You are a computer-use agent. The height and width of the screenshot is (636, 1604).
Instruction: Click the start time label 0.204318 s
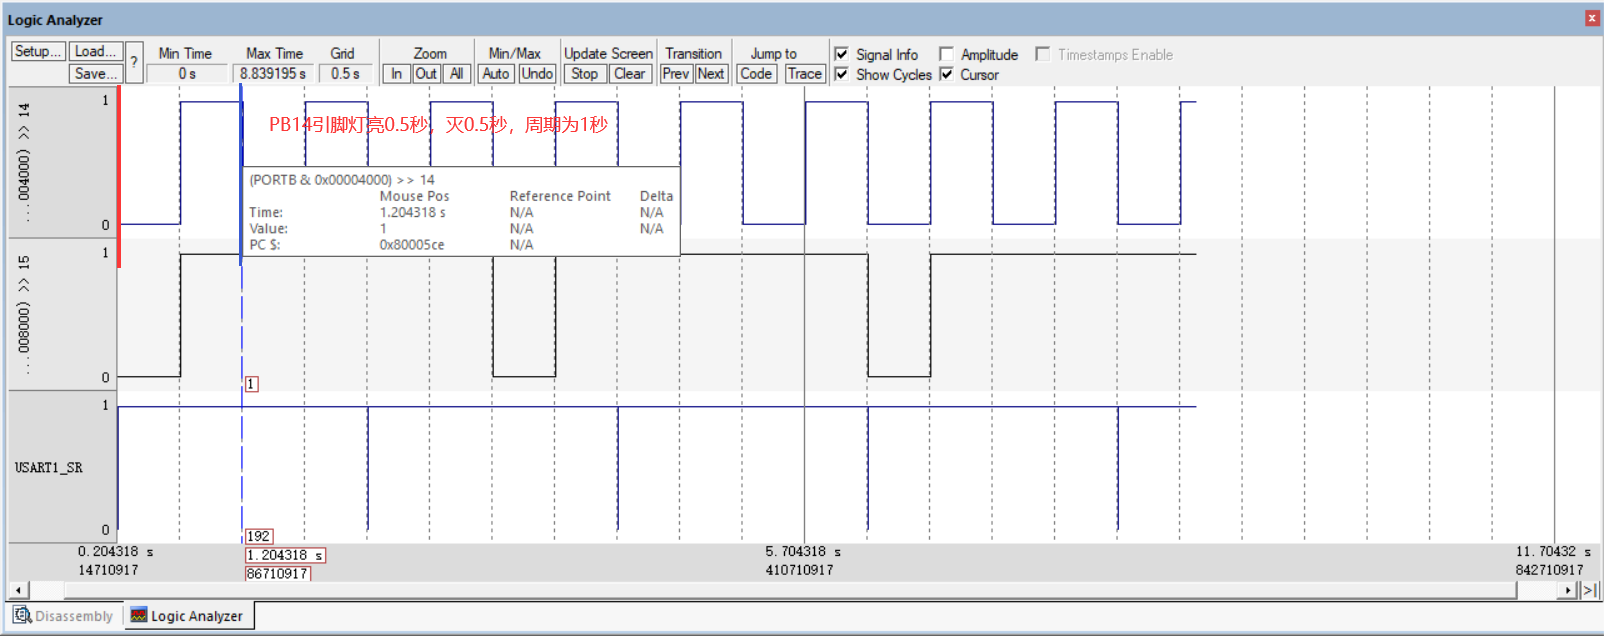coord(116,551)
